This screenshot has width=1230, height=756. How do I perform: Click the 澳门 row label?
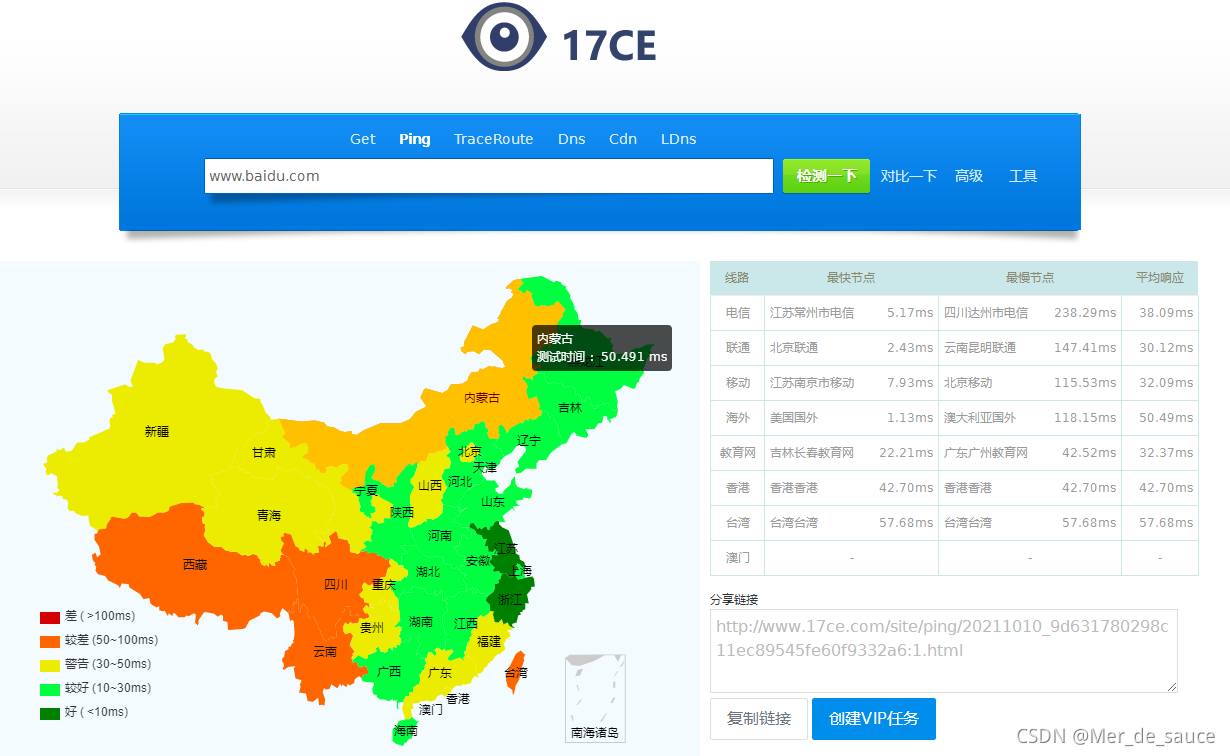point(738,557)
